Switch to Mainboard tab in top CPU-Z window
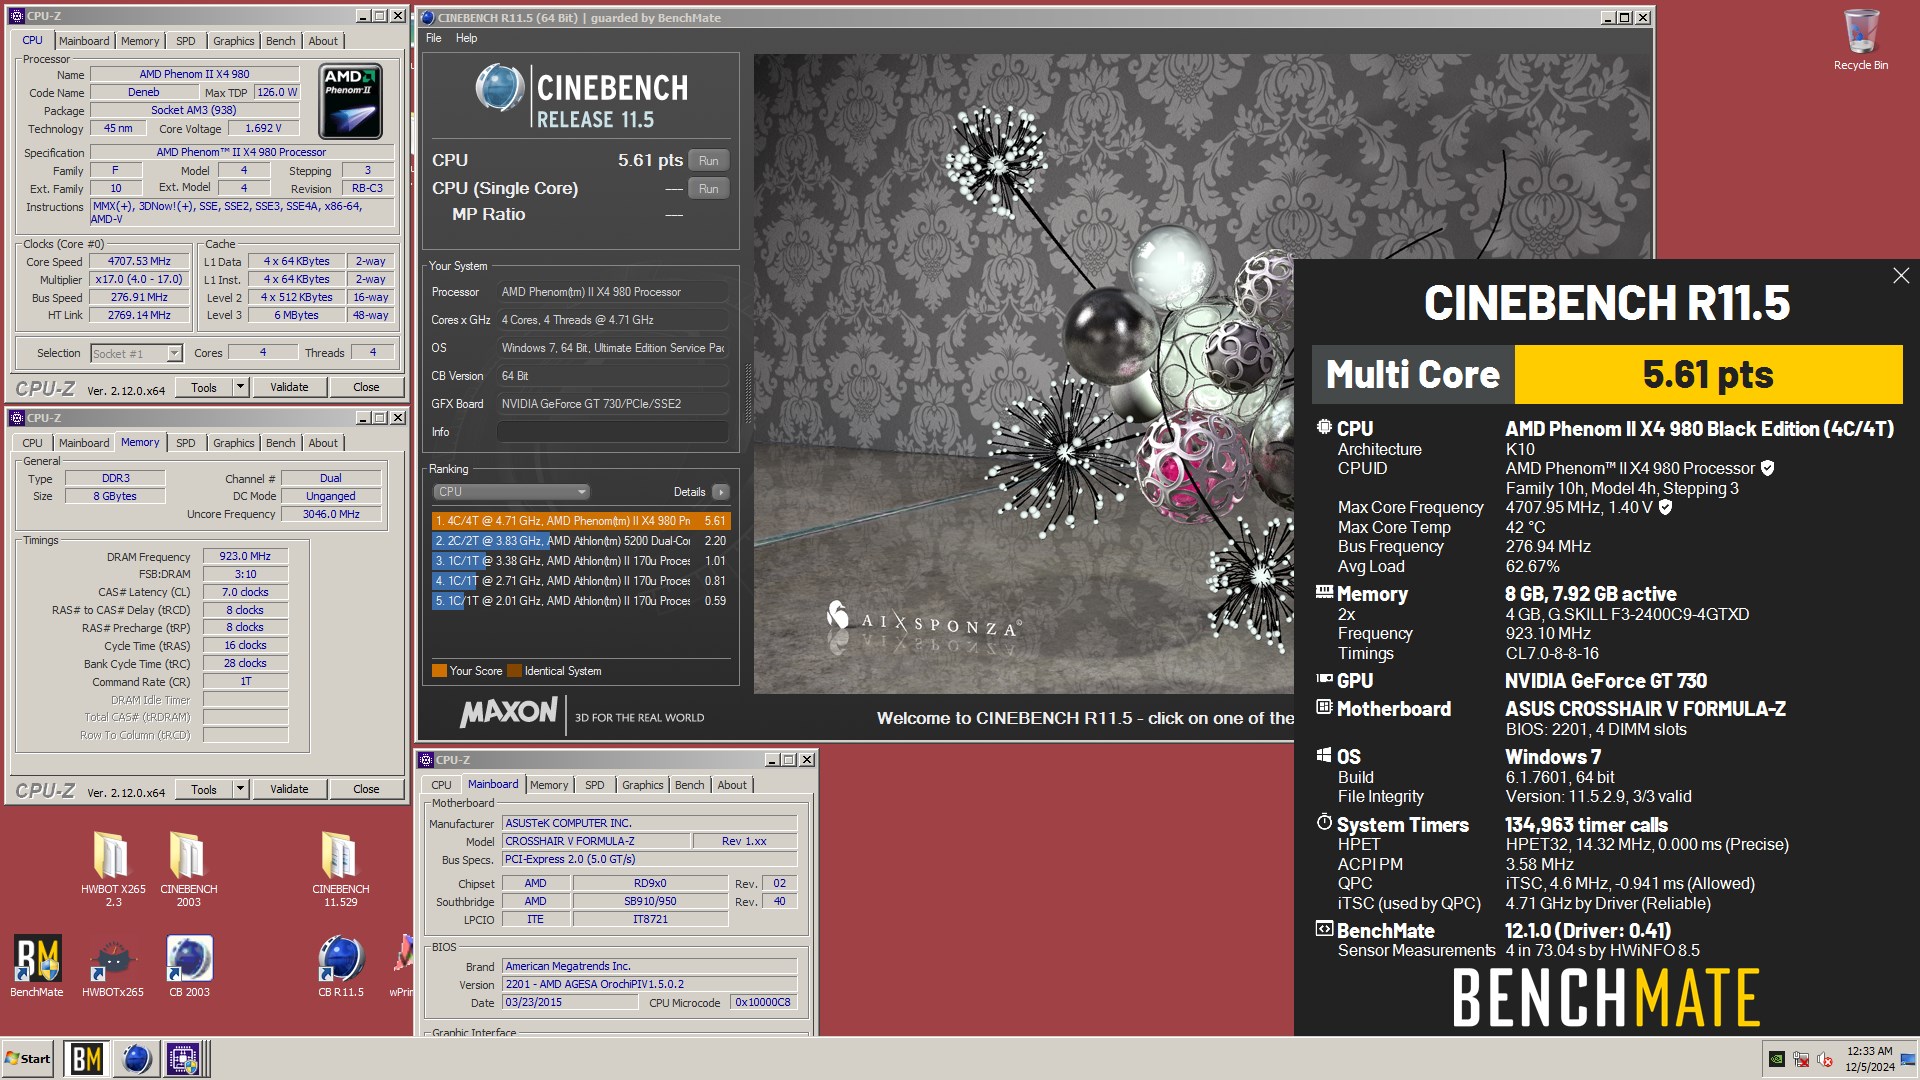The image size is (1920, 1080). click(x=84, y=41)
